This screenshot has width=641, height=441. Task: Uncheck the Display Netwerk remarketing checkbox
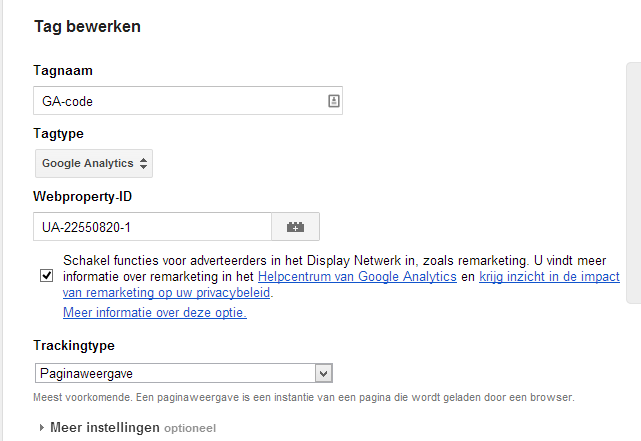47,276
